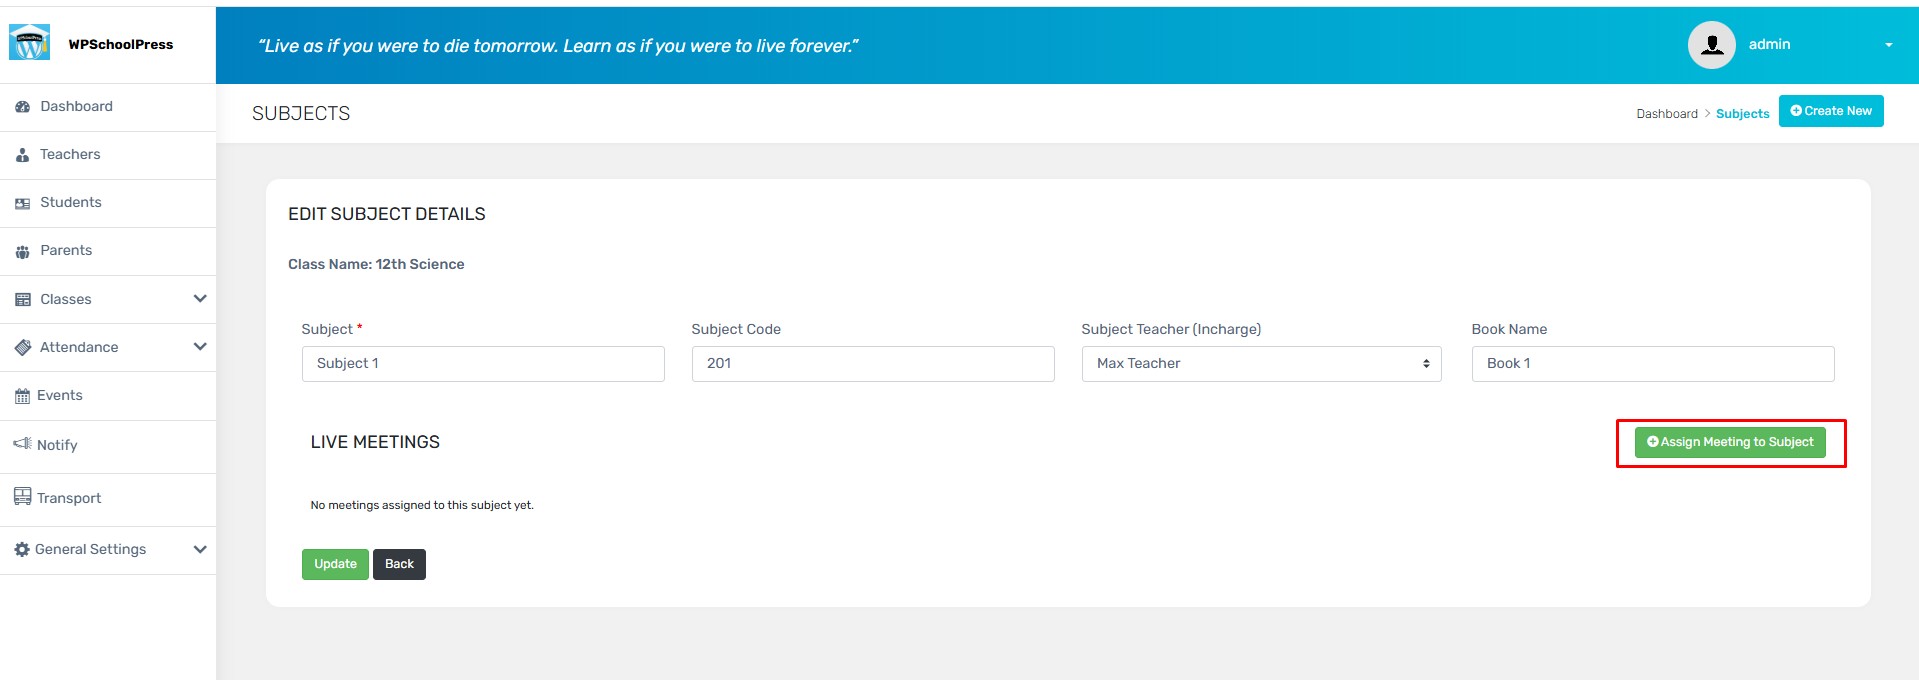Expand the Classes submenu chevron
Image resolution: width=1919 pixels, height=680 pixels.
coord(200,299)
